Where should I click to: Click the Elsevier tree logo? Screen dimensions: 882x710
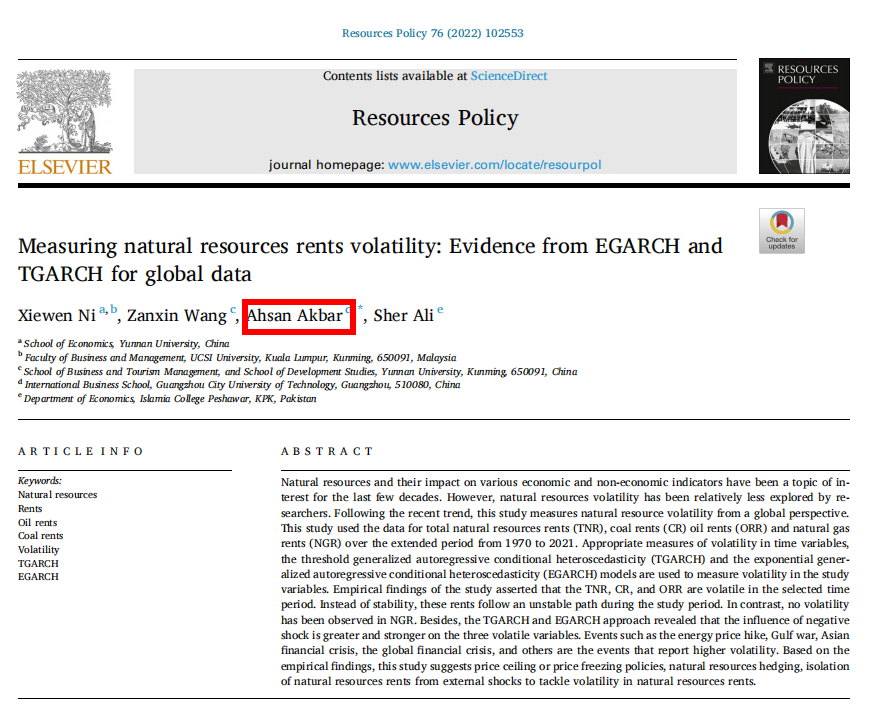pyautogui.click(x=65, y=108)
